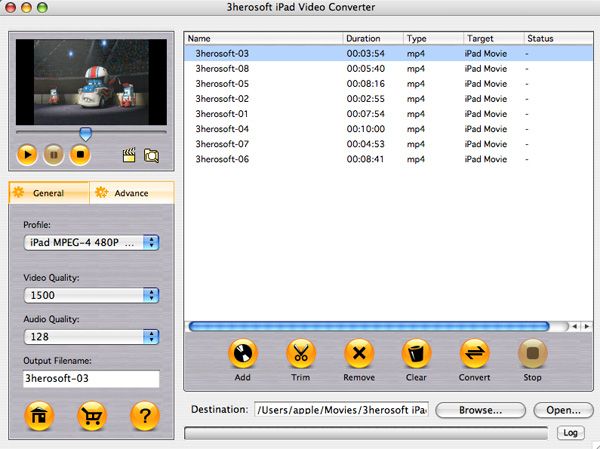
Task: Click iPad Movie target of 3herosoft-05
Action: click(486, 84)
